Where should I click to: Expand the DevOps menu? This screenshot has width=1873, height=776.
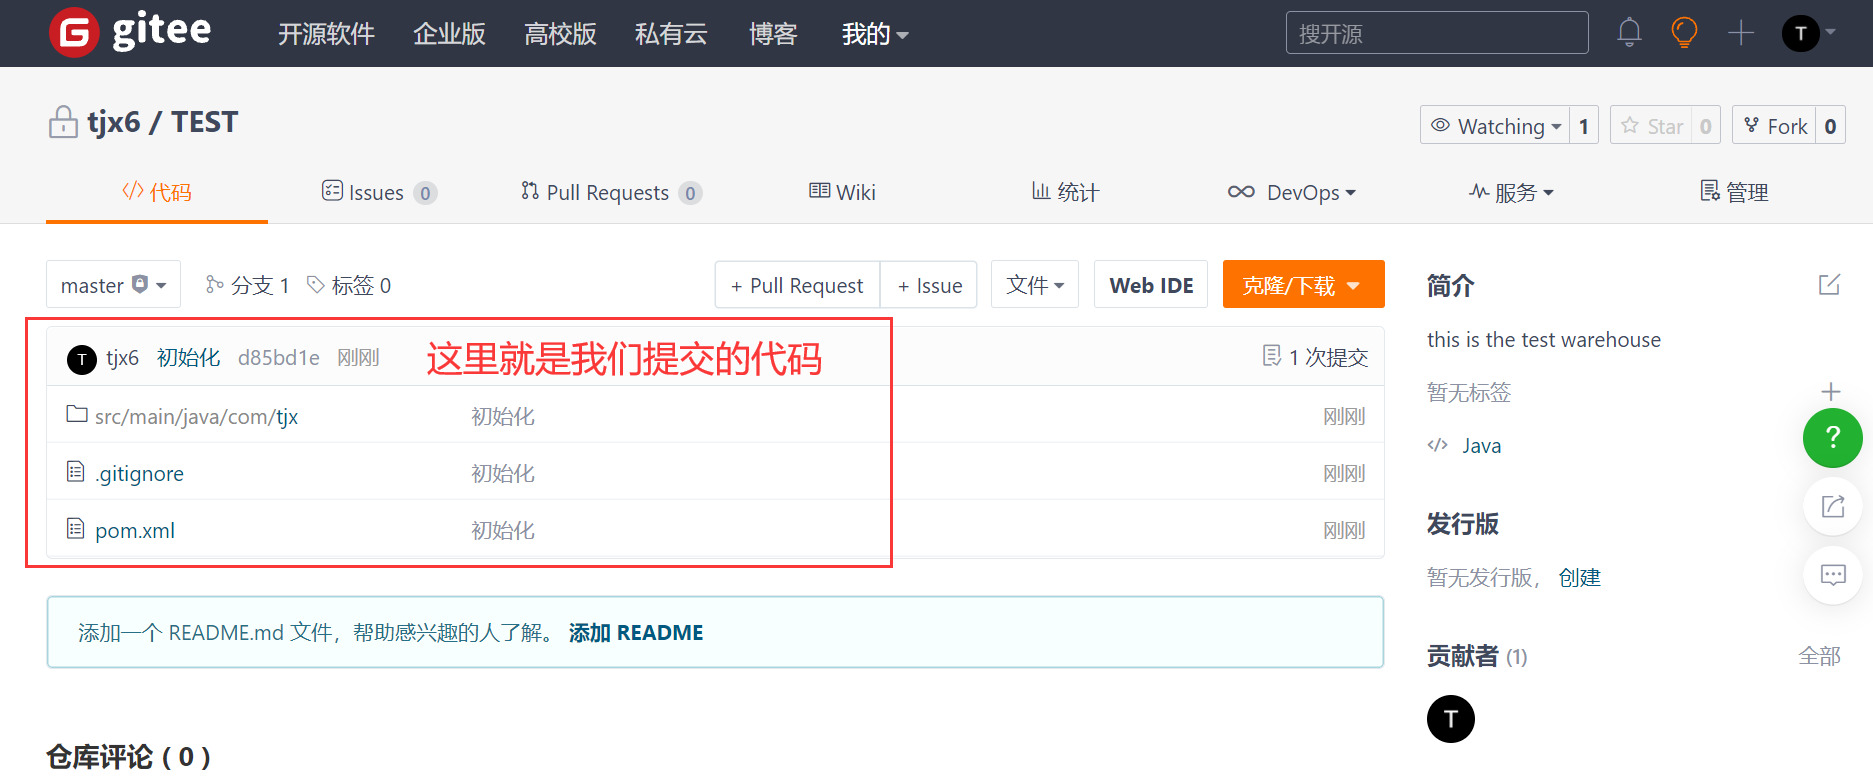point(1291,192)
